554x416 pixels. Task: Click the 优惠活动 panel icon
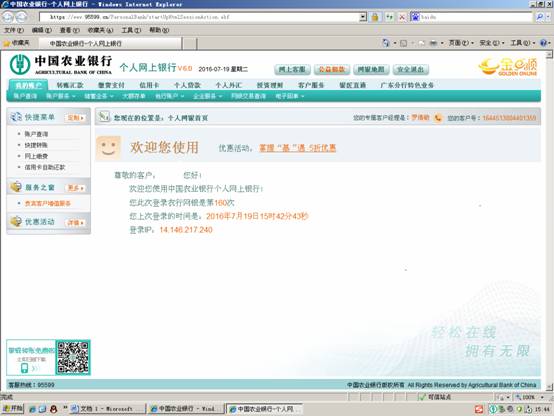pyautogui.click(x=16, y=222)
